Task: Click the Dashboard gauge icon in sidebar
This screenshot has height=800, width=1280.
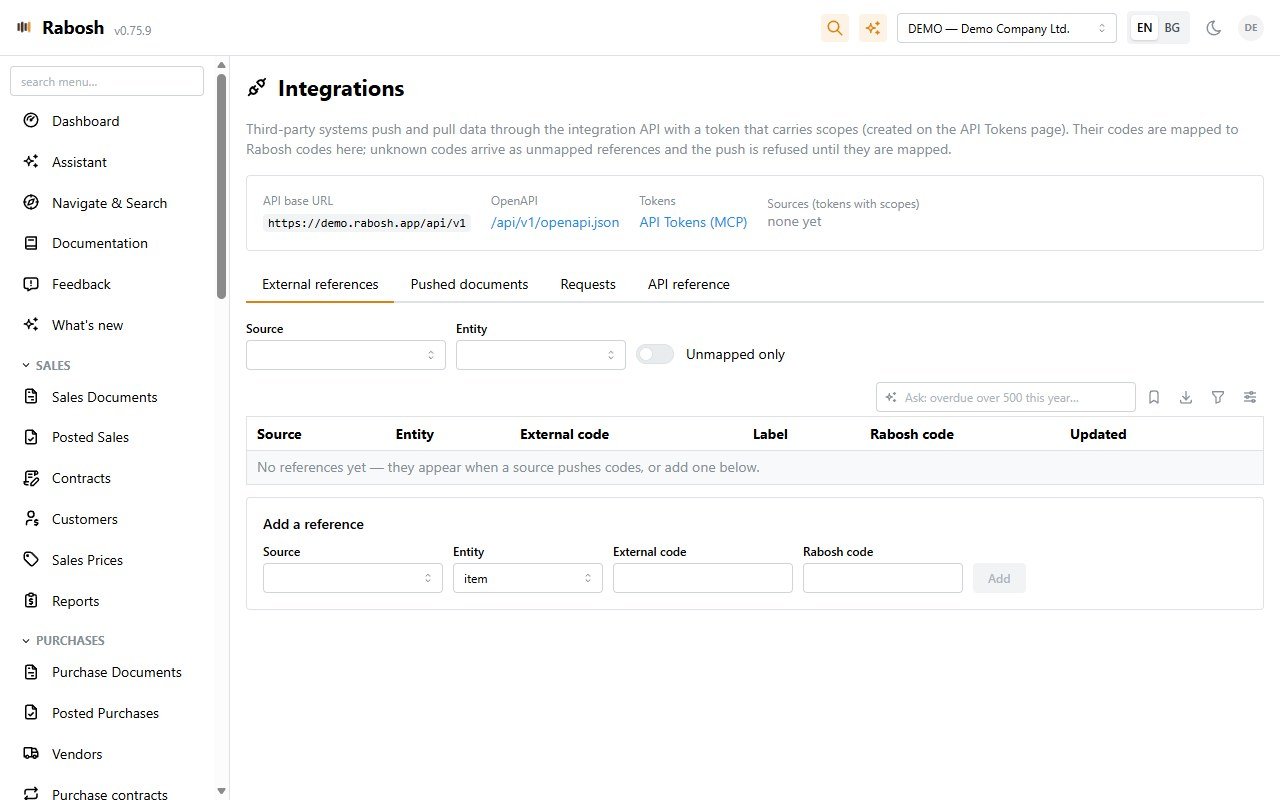Action: [x=31, y=121]
